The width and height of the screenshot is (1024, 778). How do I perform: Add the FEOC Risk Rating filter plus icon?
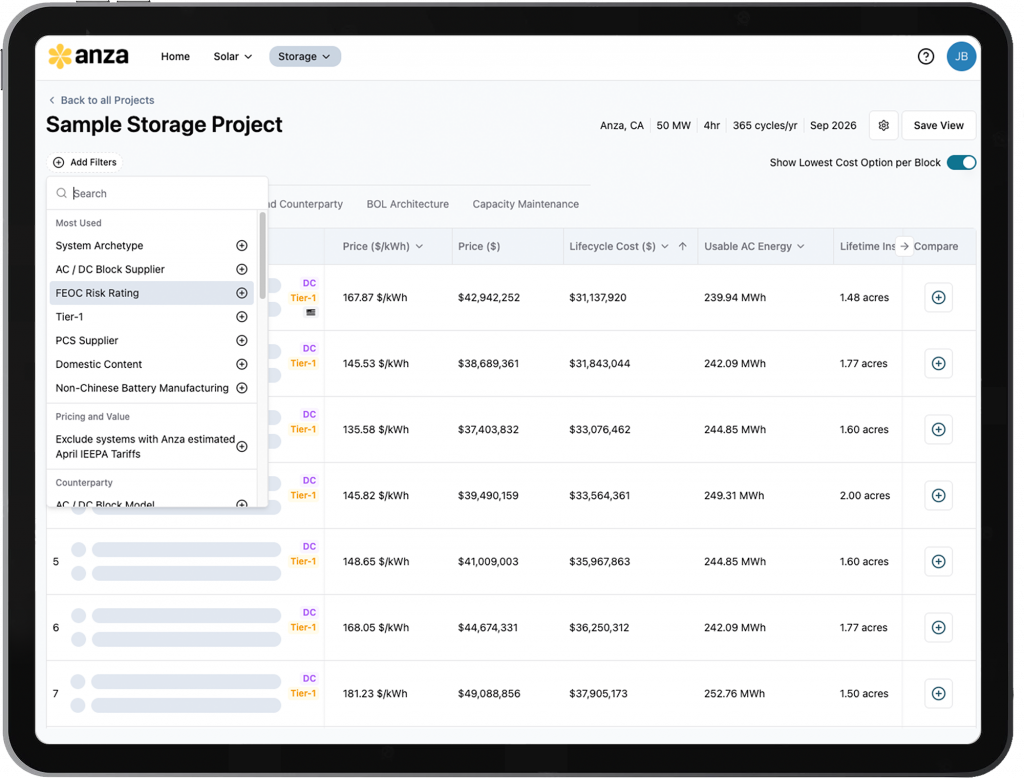tap(241, 293)
